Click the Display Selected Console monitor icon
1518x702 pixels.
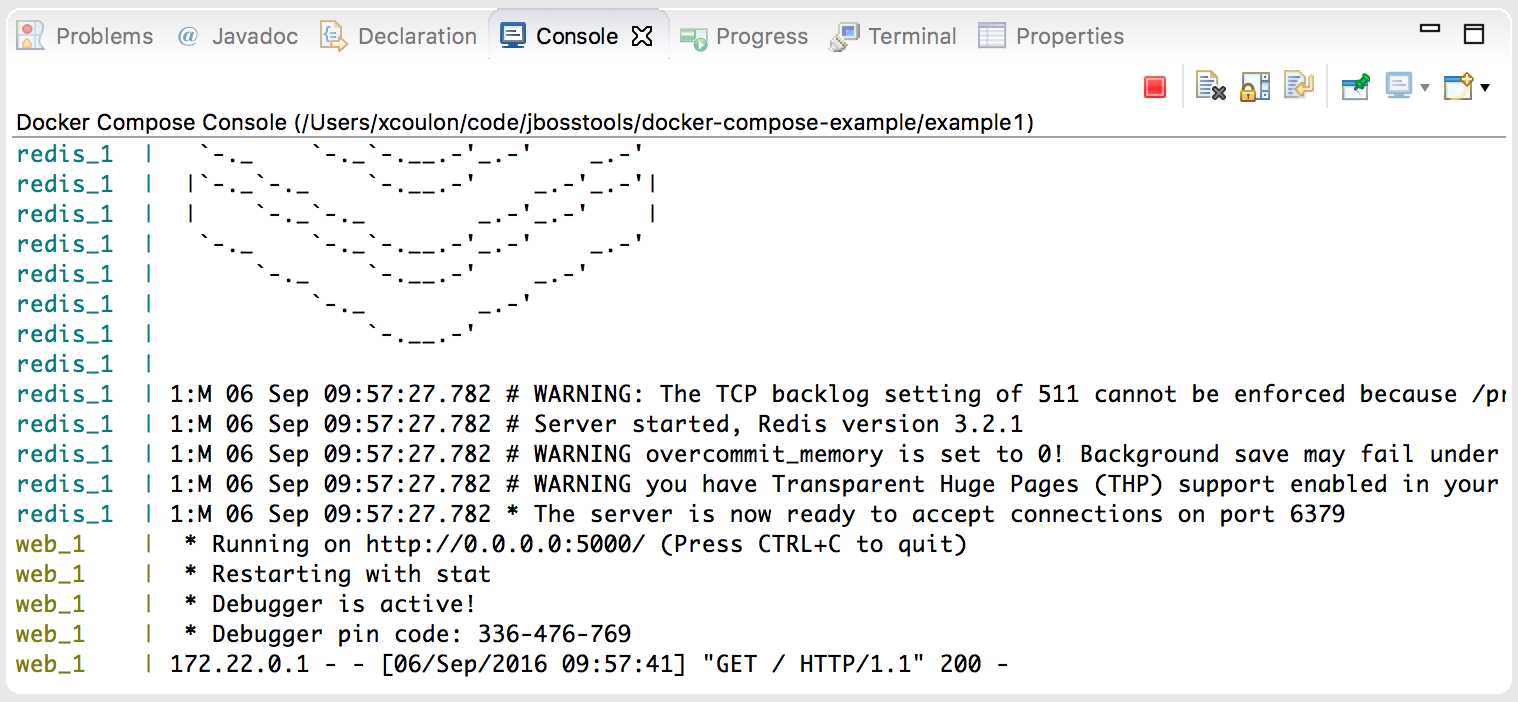pos(1398,87)
